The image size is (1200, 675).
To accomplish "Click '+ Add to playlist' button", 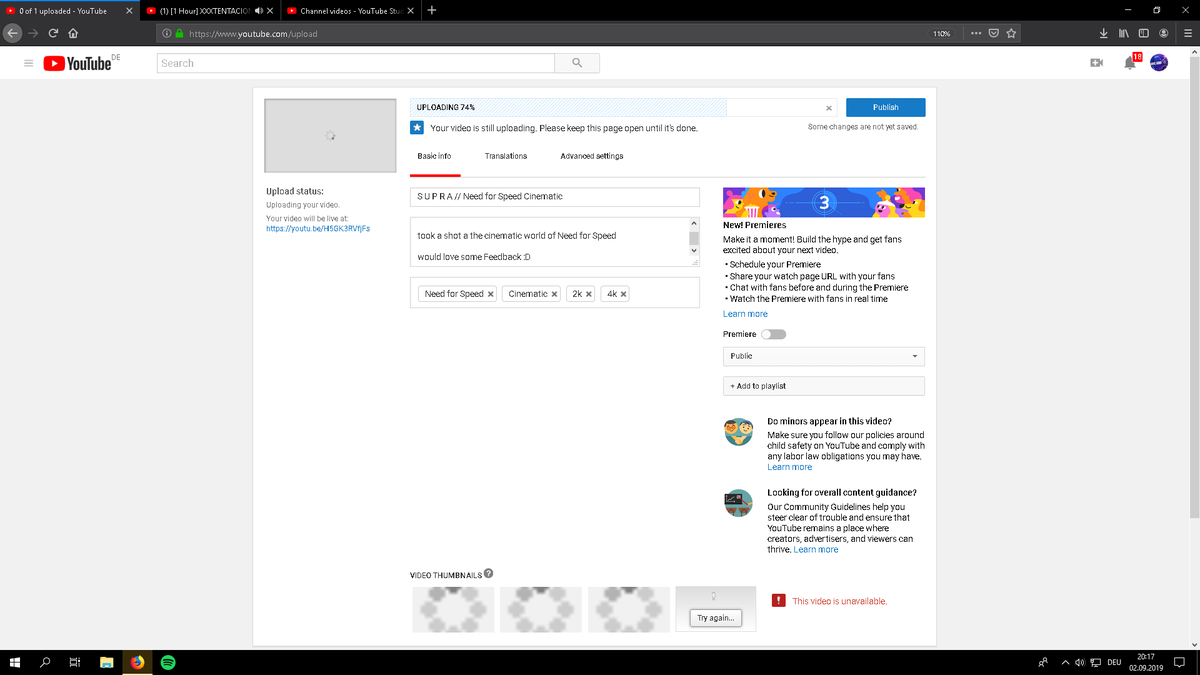I will (x=824, y=385).
